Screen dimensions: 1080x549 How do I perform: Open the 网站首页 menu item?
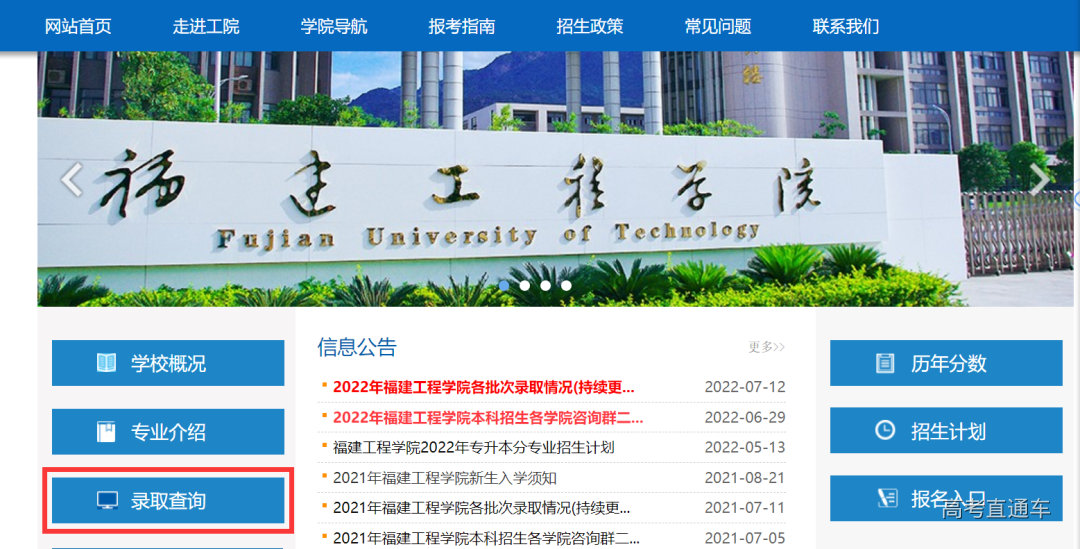click(78, 27)
